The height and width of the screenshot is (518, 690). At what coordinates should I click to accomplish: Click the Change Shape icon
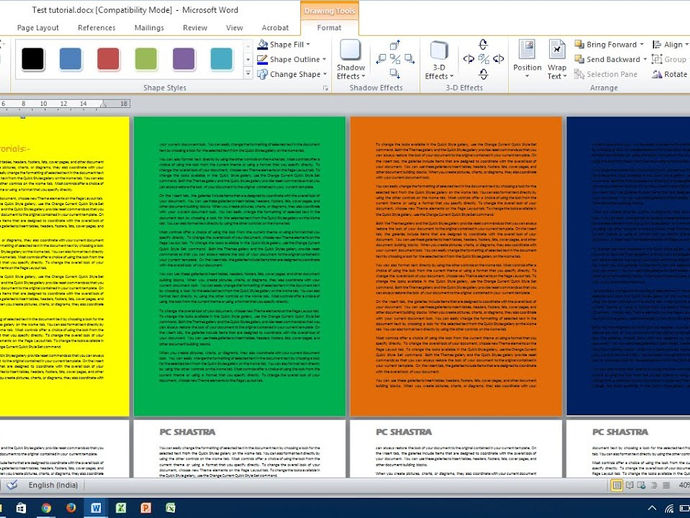click(263, 74)
